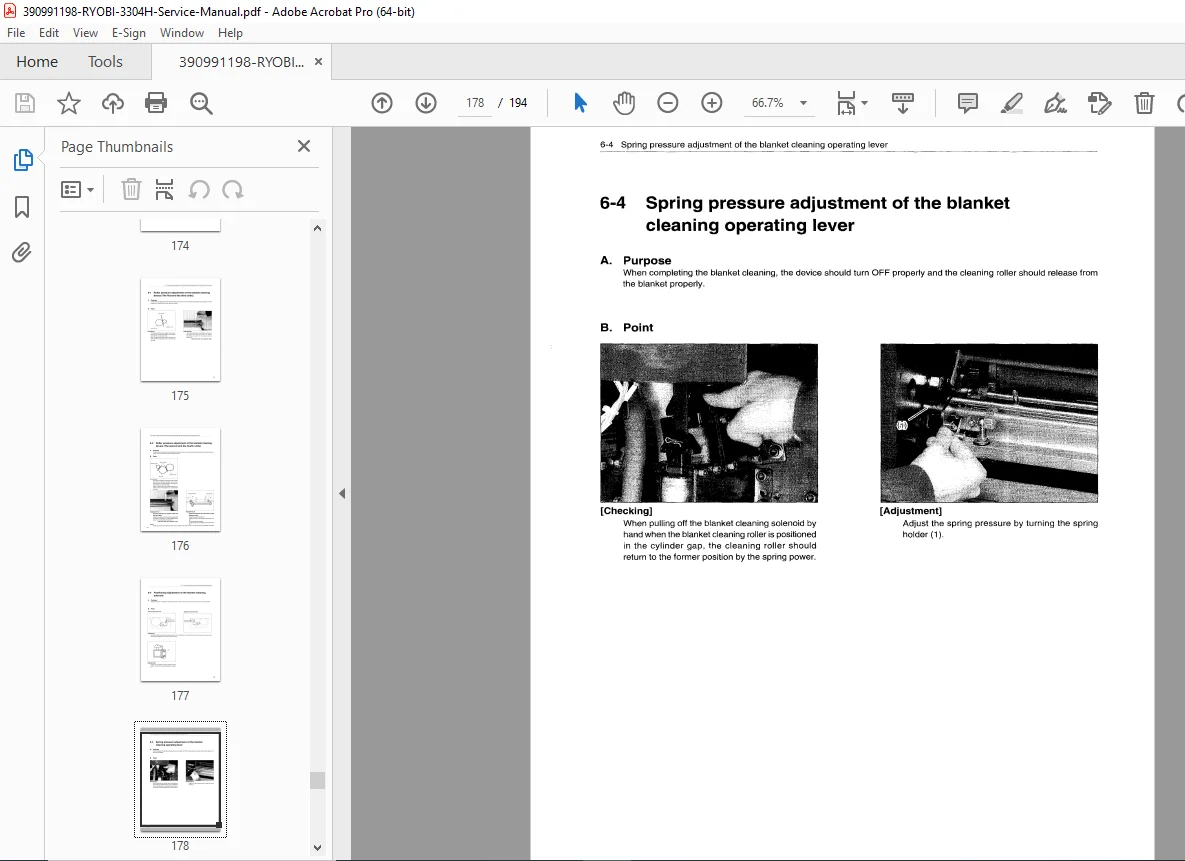Collapse the navigation pane with the side arrow
Screen dimensions: 1185x861
click(x=342, y=494)
